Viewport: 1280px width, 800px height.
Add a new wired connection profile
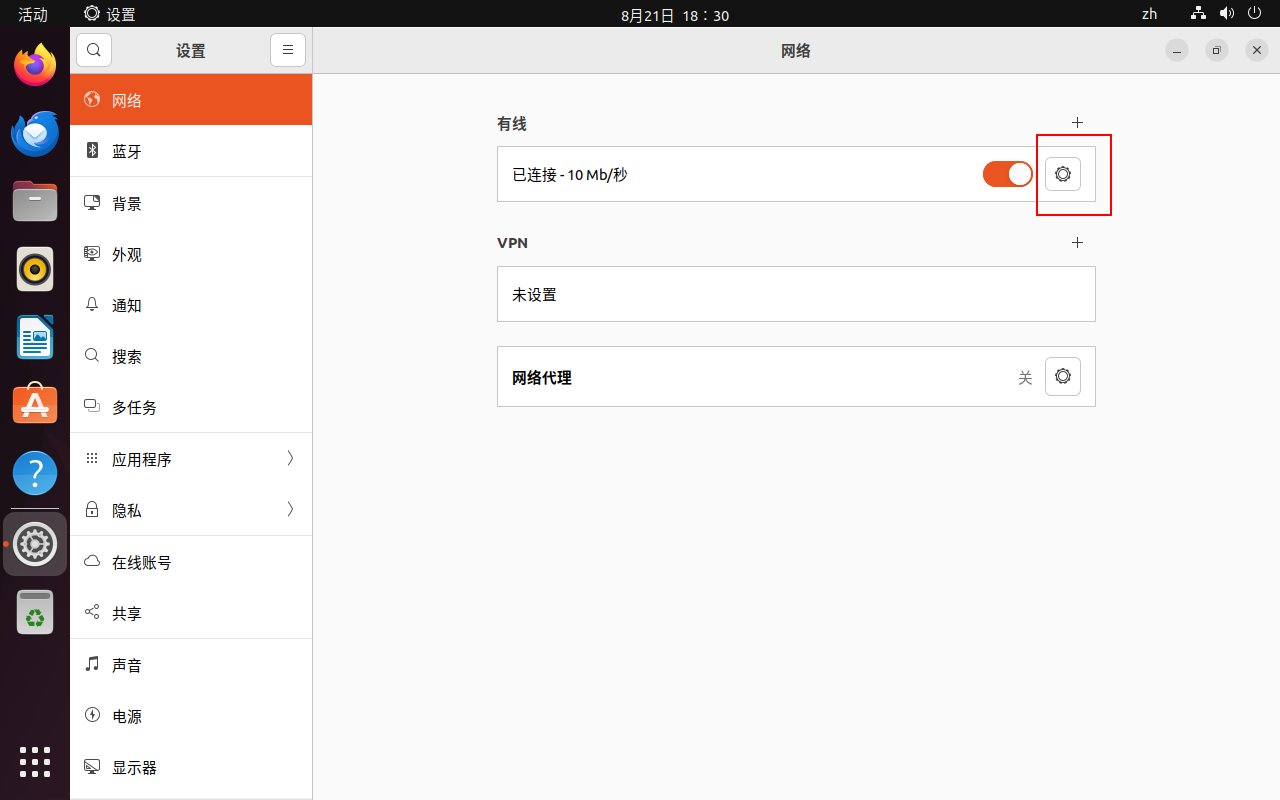[x=1077, y=123]
